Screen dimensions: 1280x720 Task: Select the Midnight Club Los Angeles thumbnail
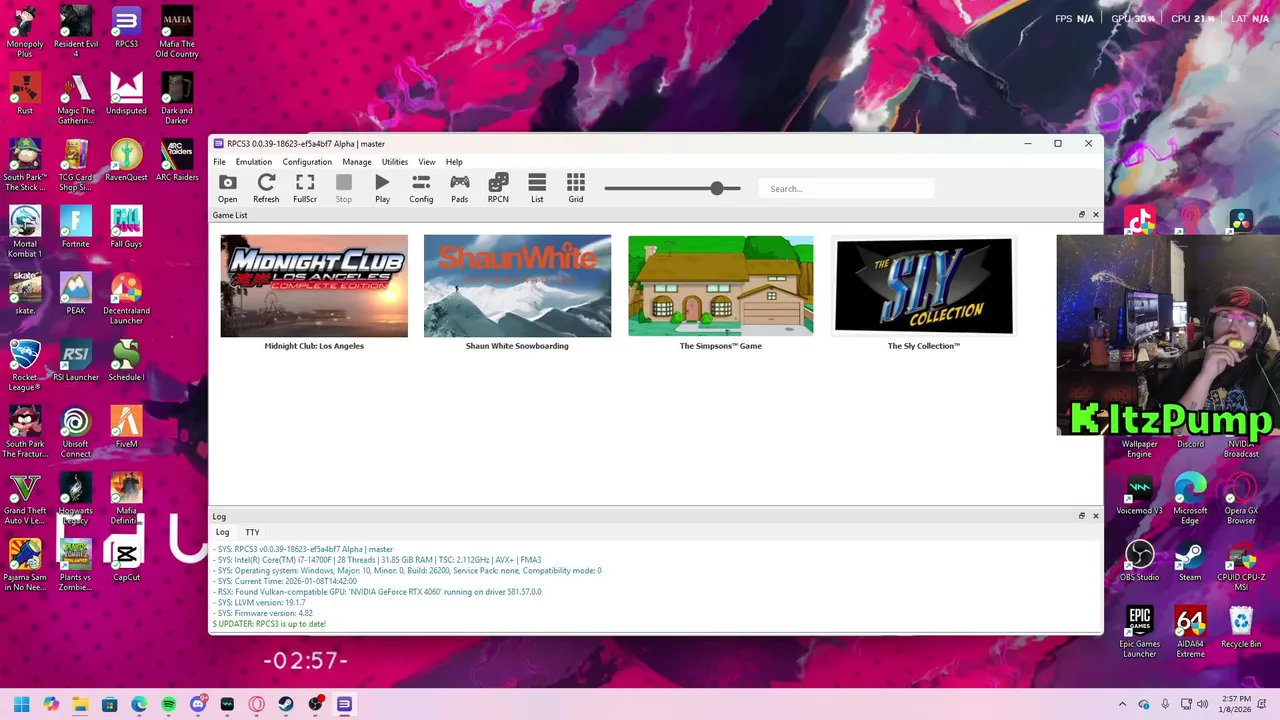point(314,286)
